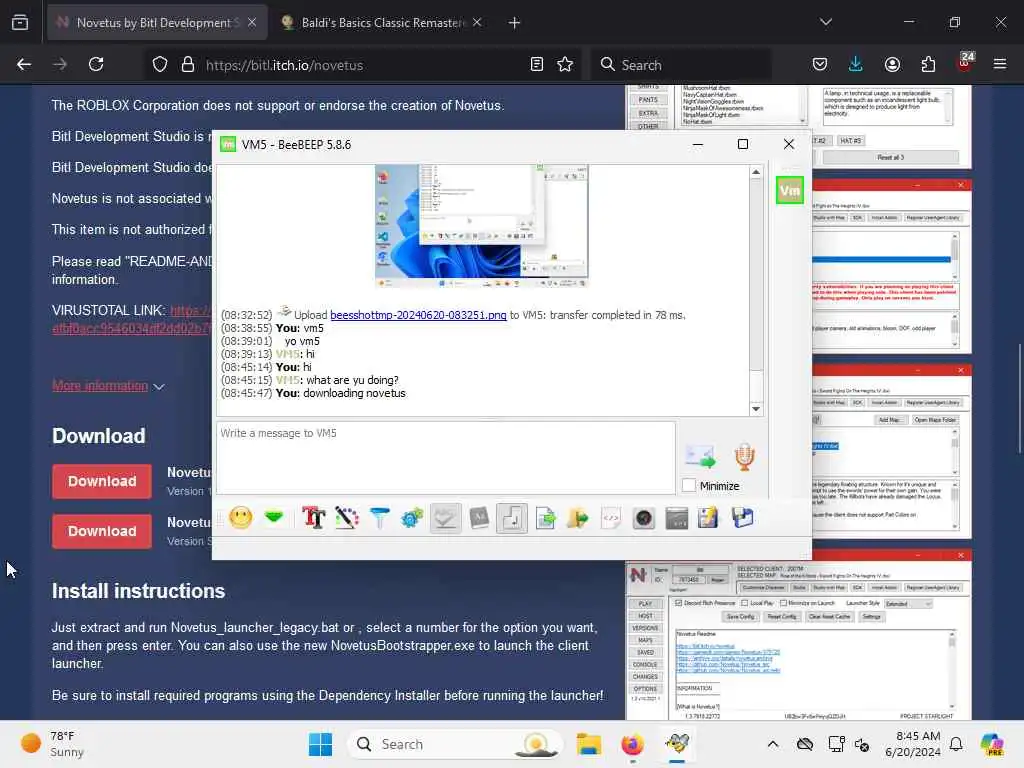Open the Firefox View icon at far left of tab bar
The width and height of the screenshot is (1024, 768).
[20, 23]
